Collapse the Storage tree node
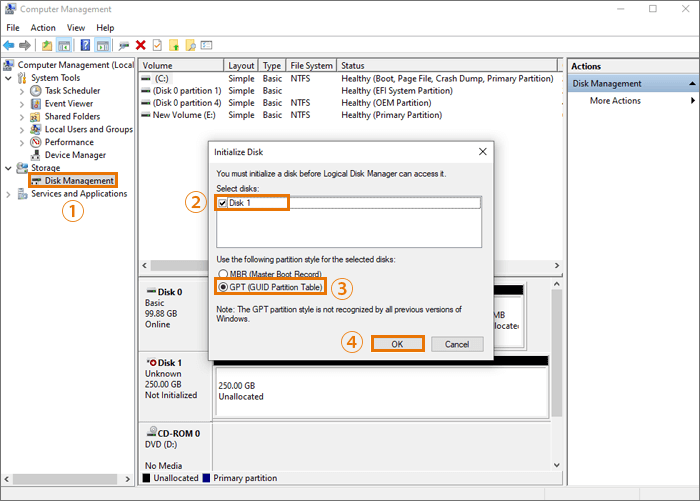The height and width of the screenshot is (501, 700). click(x=8, y=168)
